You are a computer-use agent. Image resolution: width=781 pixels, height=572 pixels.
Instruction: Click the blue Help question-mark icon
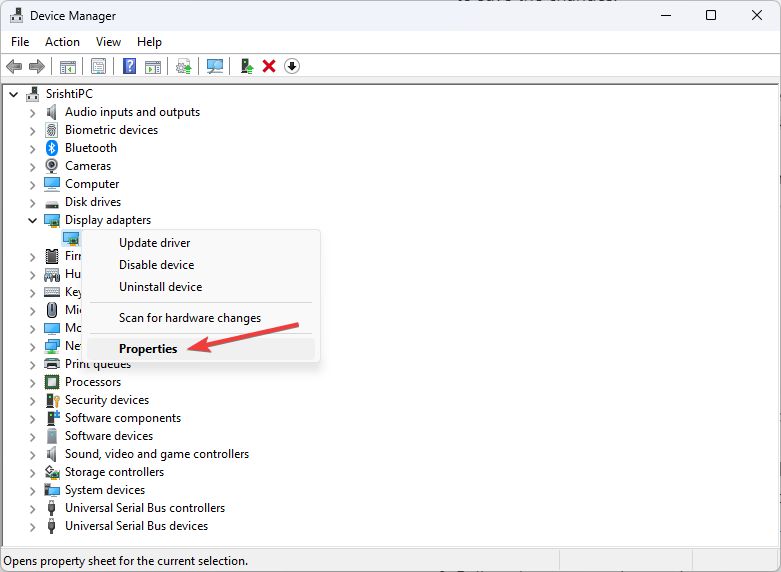click(x=130, y=66)
